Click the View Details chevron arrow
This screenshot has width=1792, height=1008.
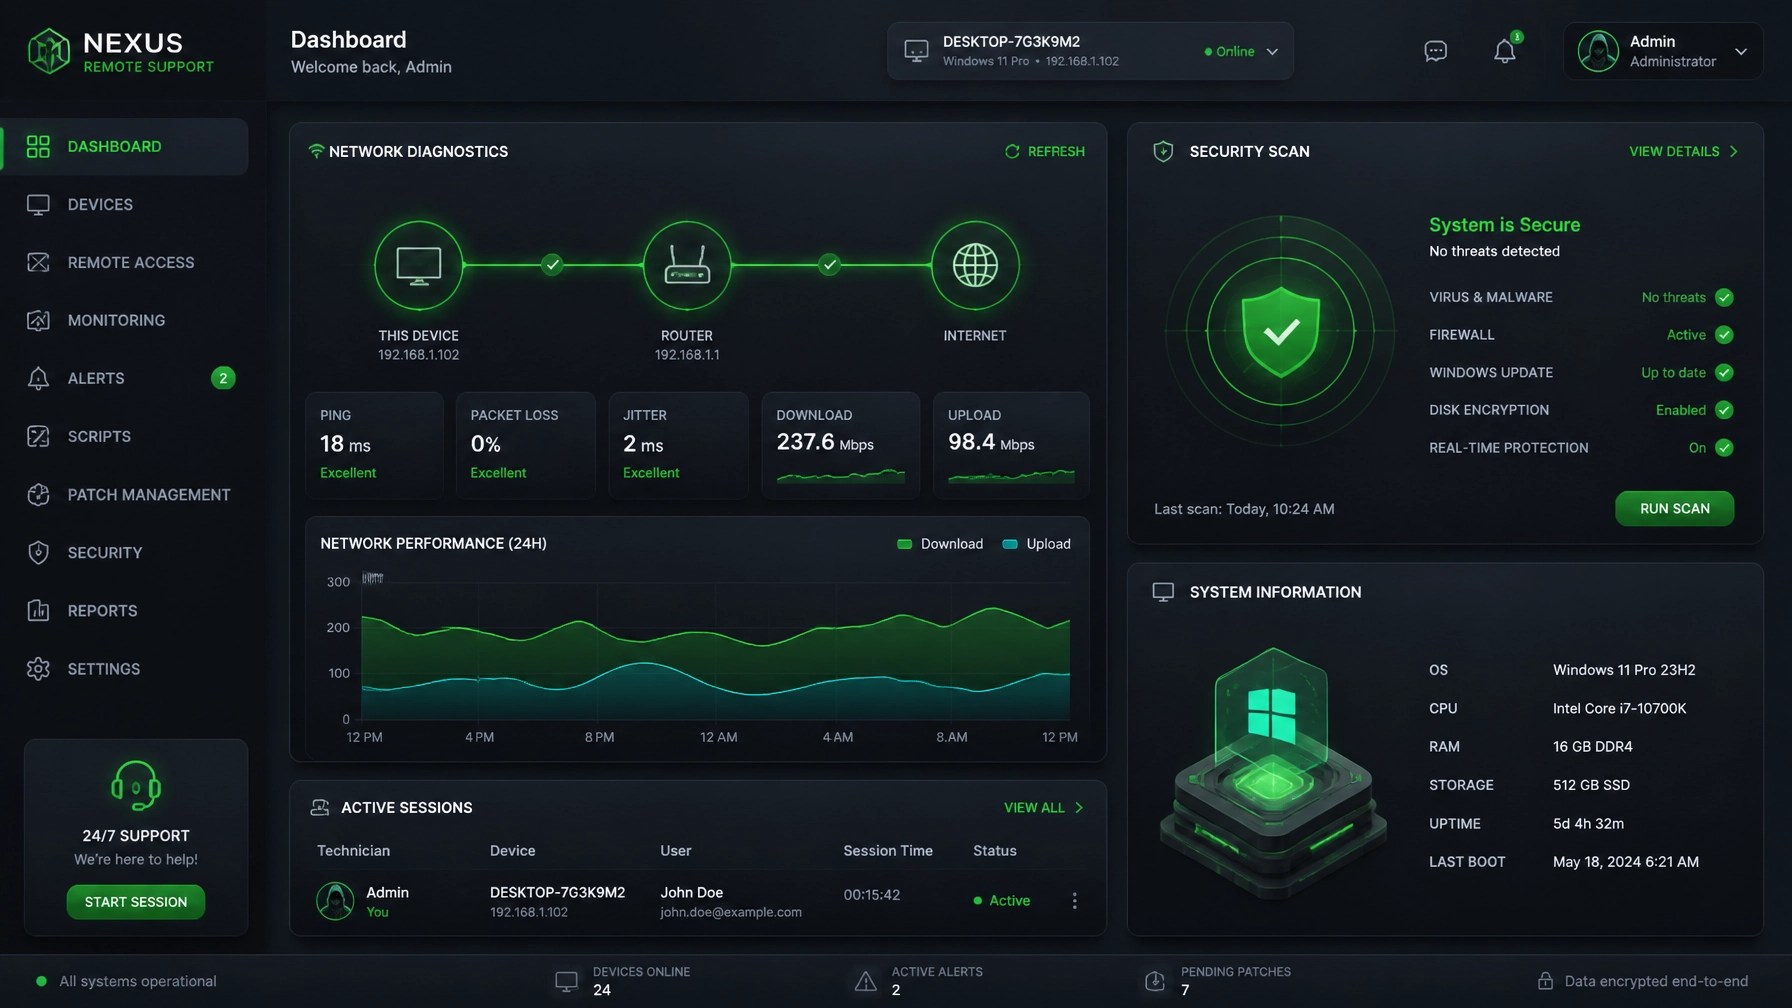tap(1734, 151)
